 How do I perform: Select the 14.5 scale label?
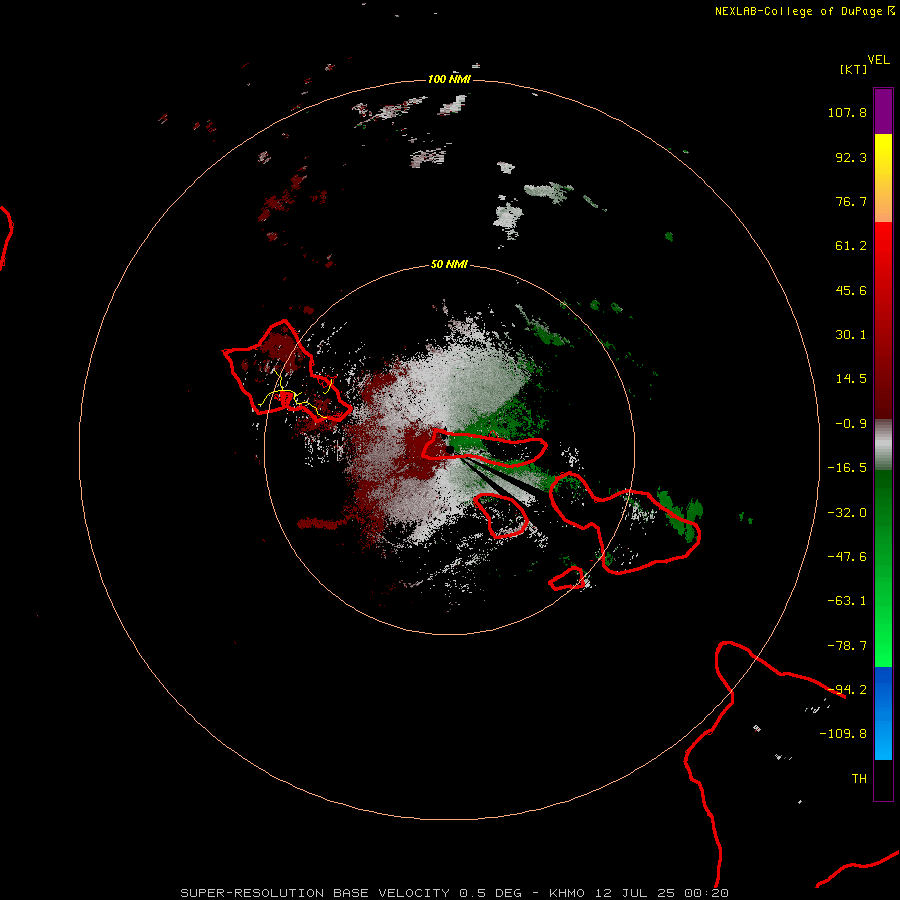[851, 379]
